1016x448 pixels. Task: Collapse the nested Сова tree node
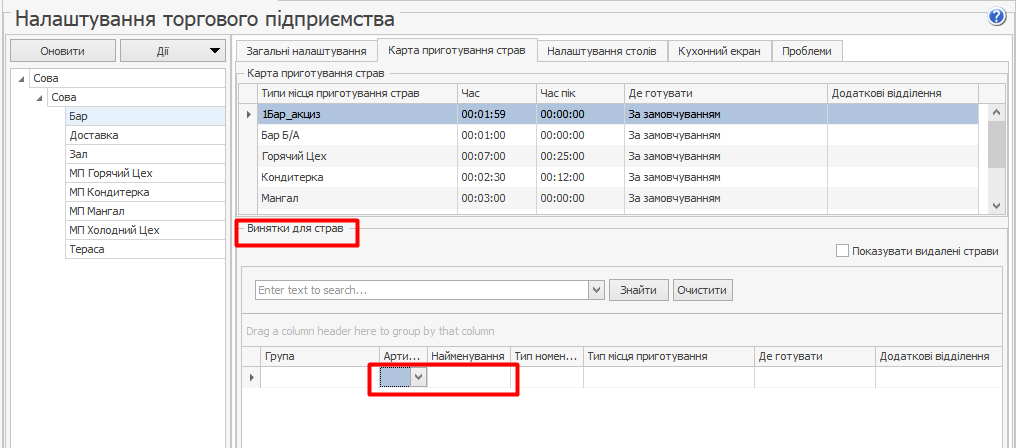(x=40, y=97)
